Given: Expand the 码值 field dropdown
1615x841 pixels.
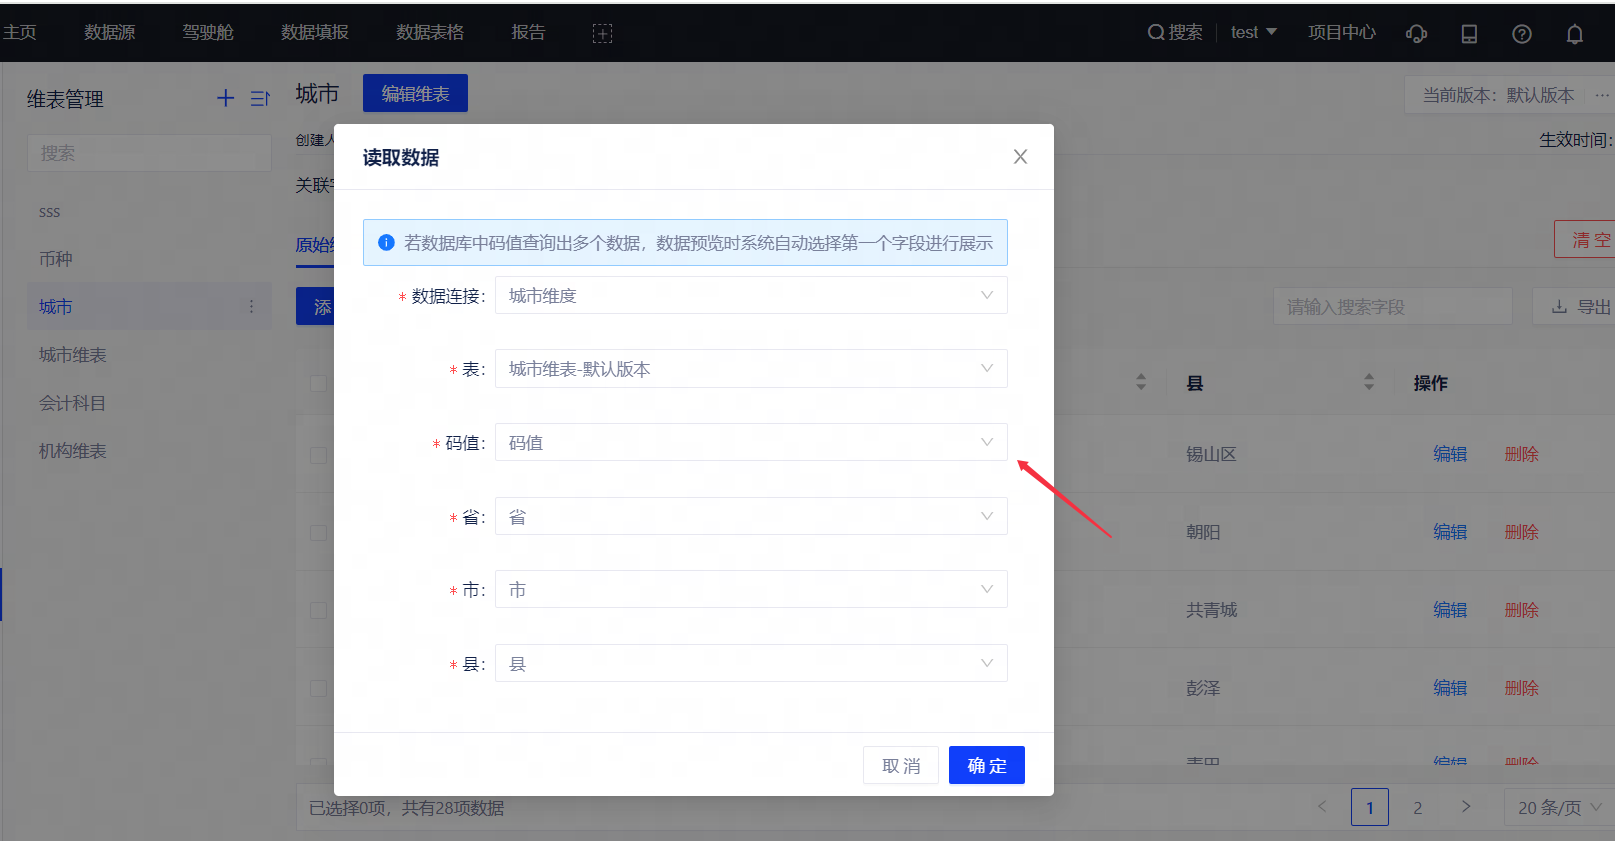Looking at the screenshot, I should point(750,443).
